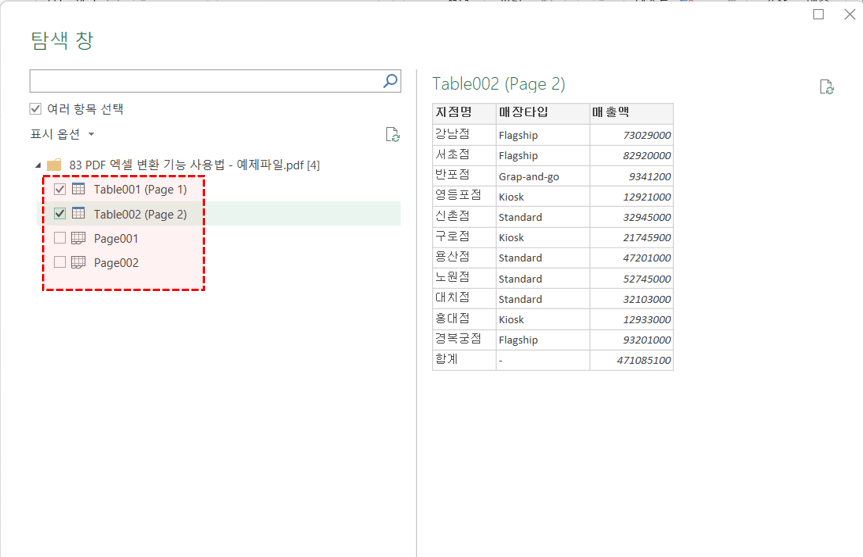
Task: Collapse the PDF file tree node
Action: coord(38,165)
